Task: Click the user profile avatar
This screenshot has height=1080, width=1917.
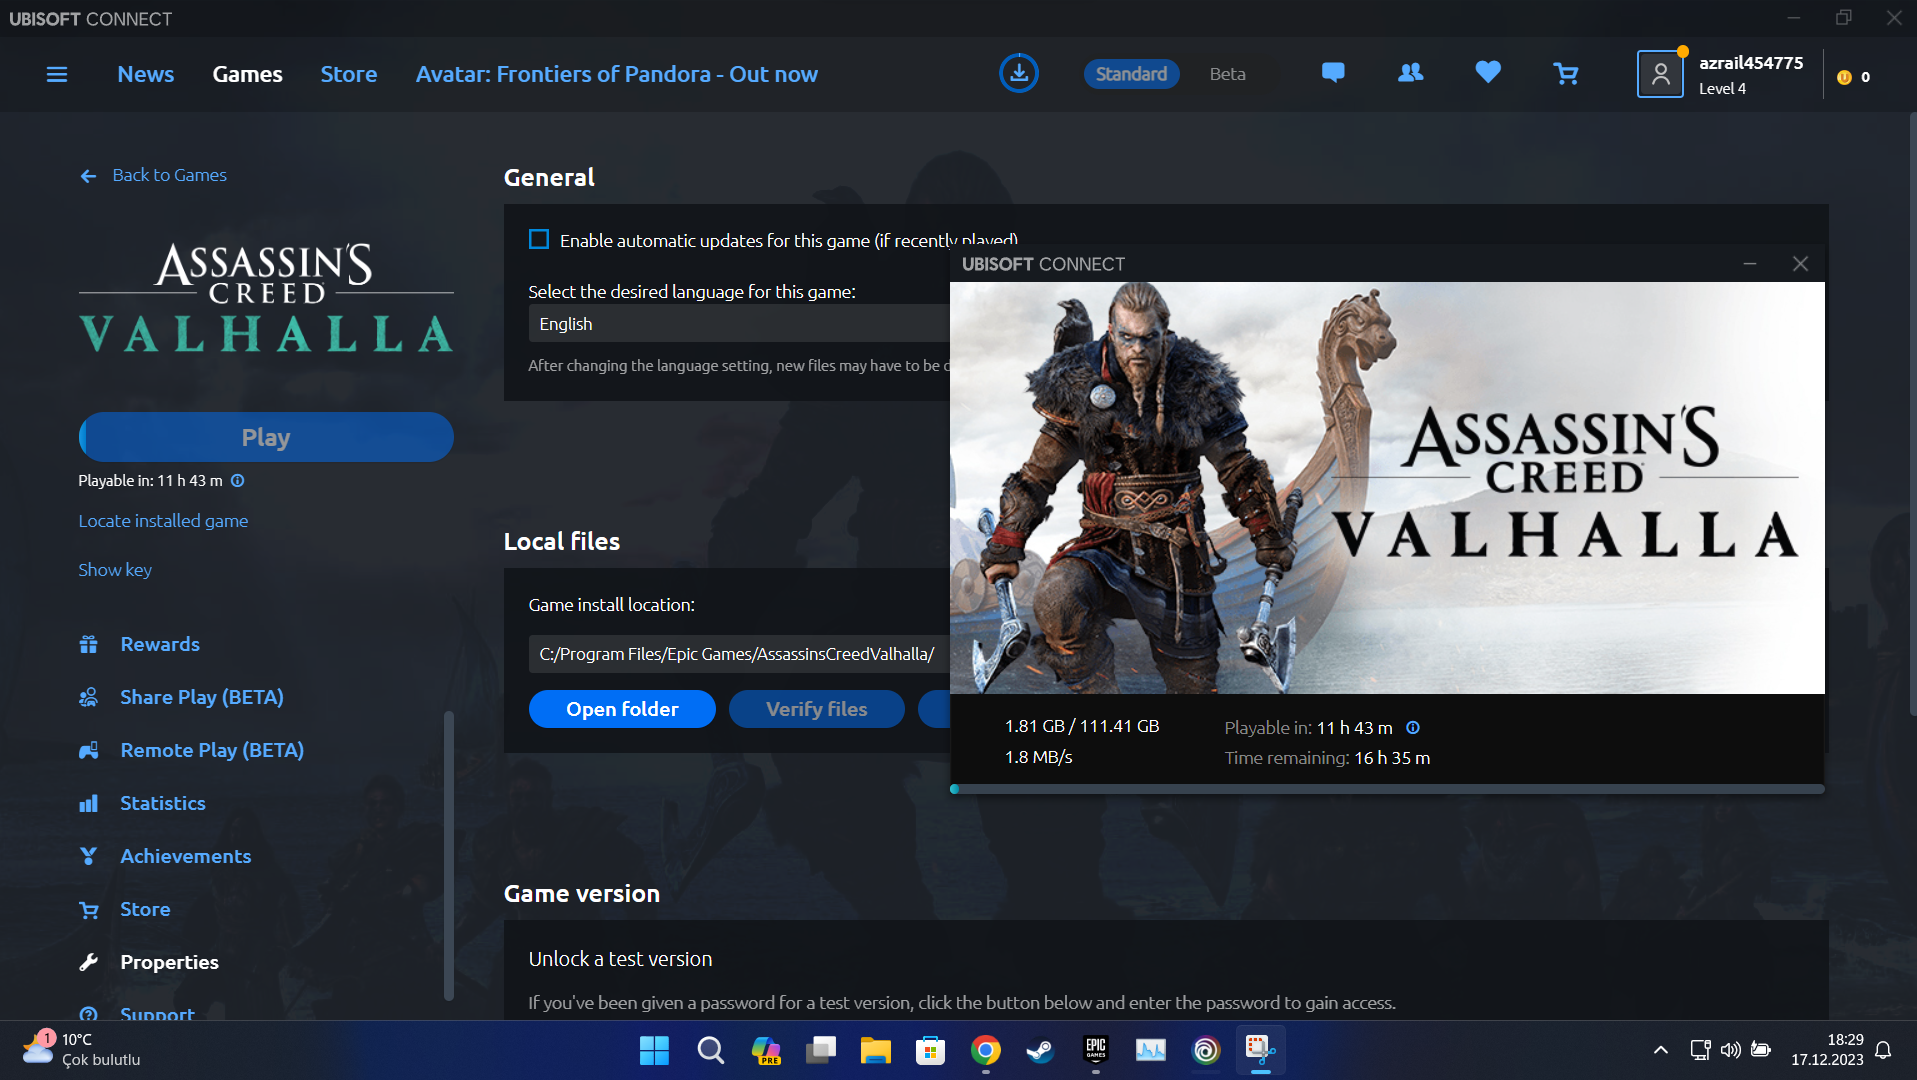Action: click(1660, 74)
